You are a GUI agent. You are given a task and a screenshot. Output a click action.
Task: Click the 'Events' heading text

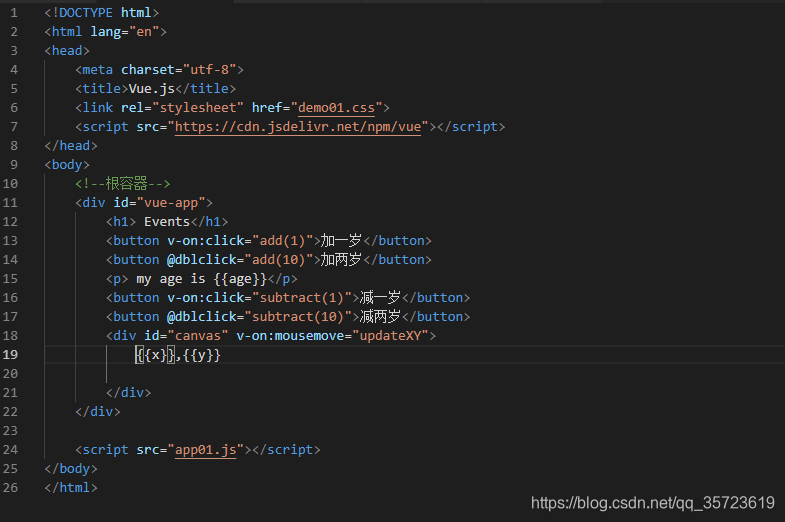(x=167, y=222)
